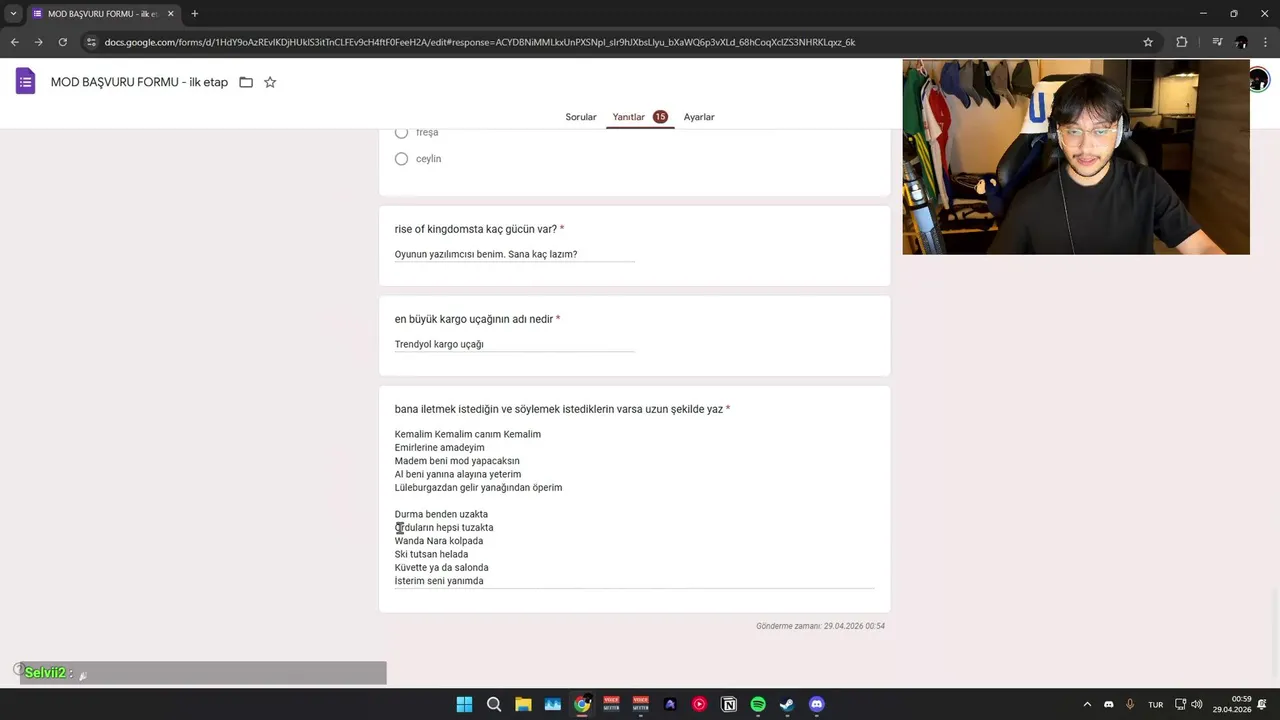Switch to the Sorular tab
The height and width of the screenshot is (720, 1280).
pos(581,117)
